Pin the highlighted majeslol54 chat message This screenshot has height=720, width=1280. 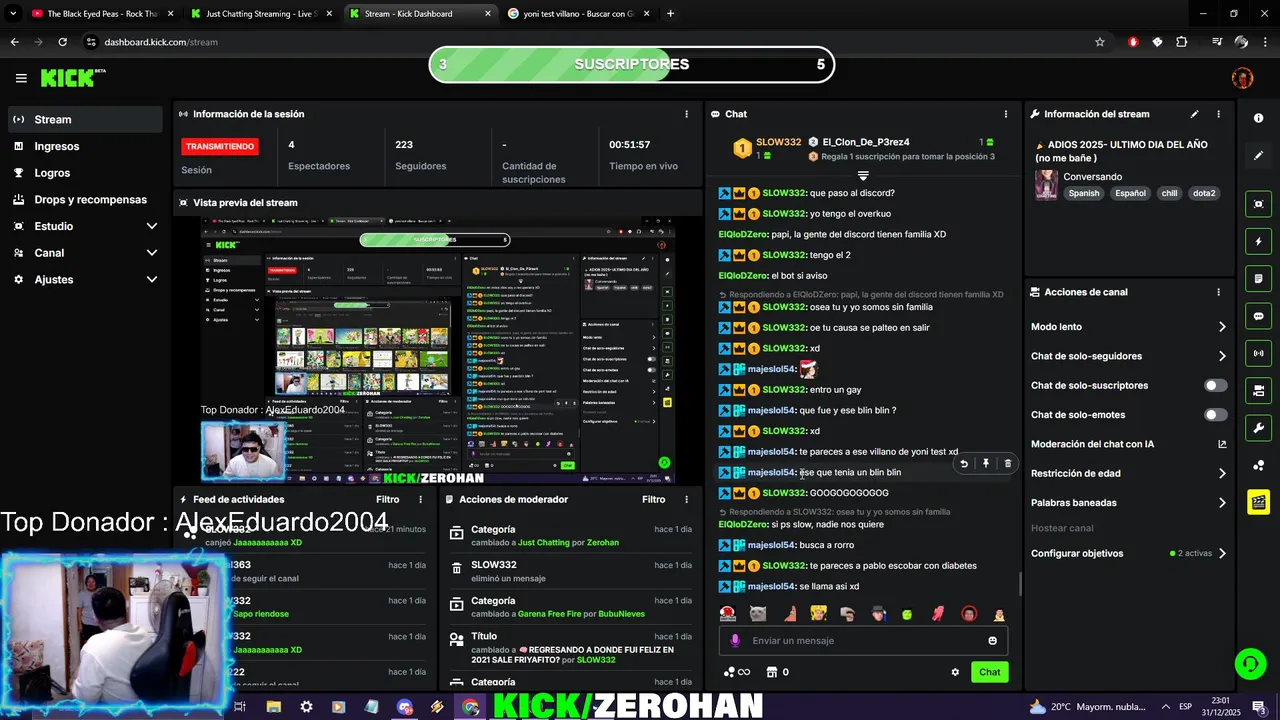tap(985, 463)
